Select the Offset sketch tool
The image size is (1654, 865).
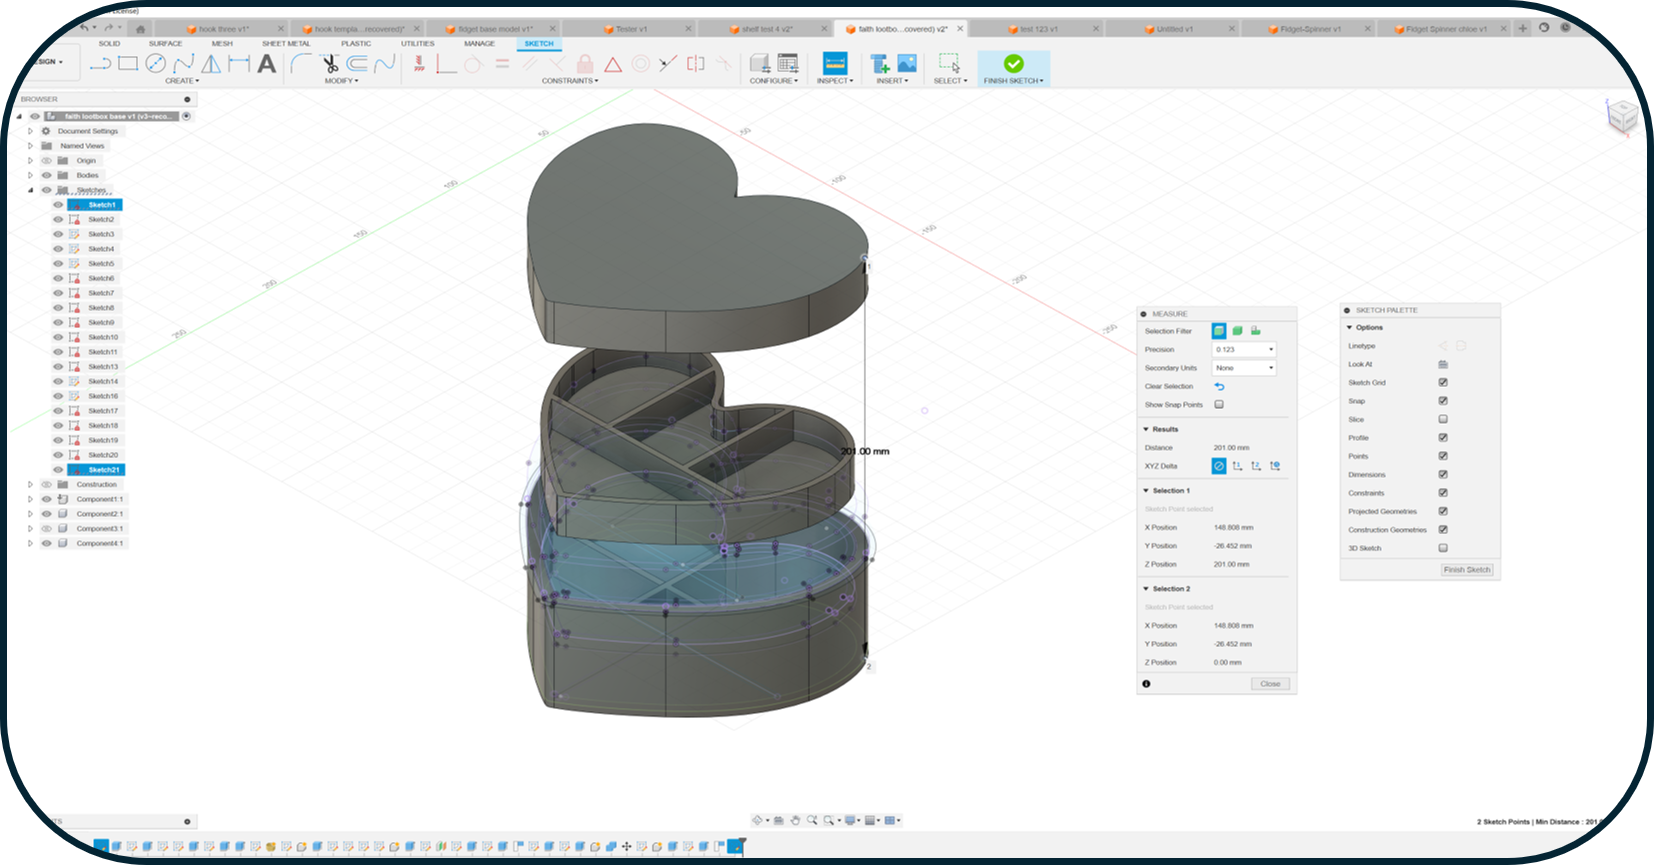(x=357, y=64)
